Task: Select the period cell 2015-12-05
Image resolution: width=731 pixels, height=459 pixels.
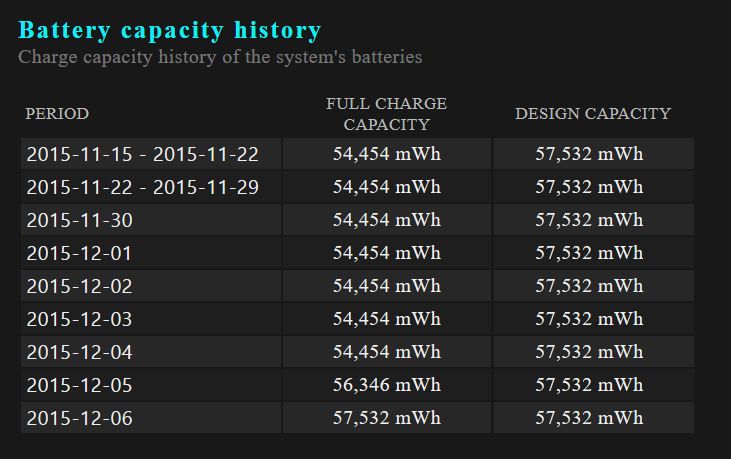Action: 151,385
